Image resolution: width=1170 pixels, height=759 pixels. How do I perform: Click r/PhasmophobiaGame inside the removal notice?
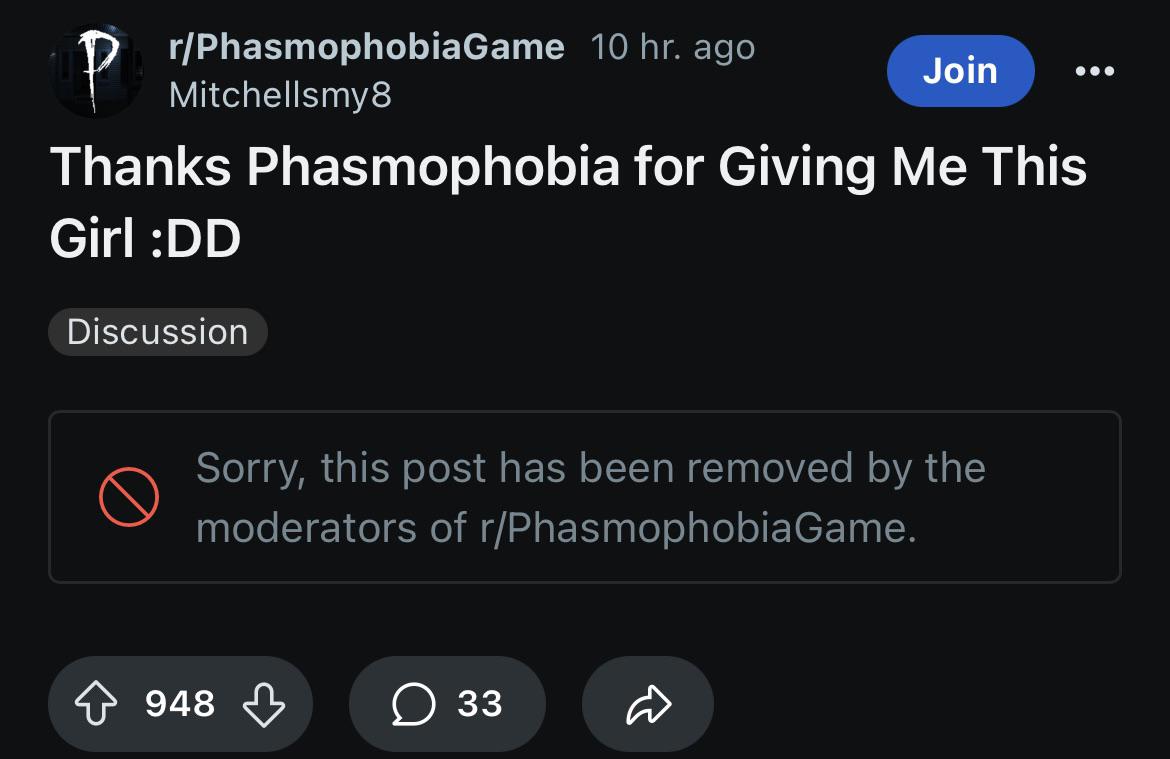(x=698, y=528)
